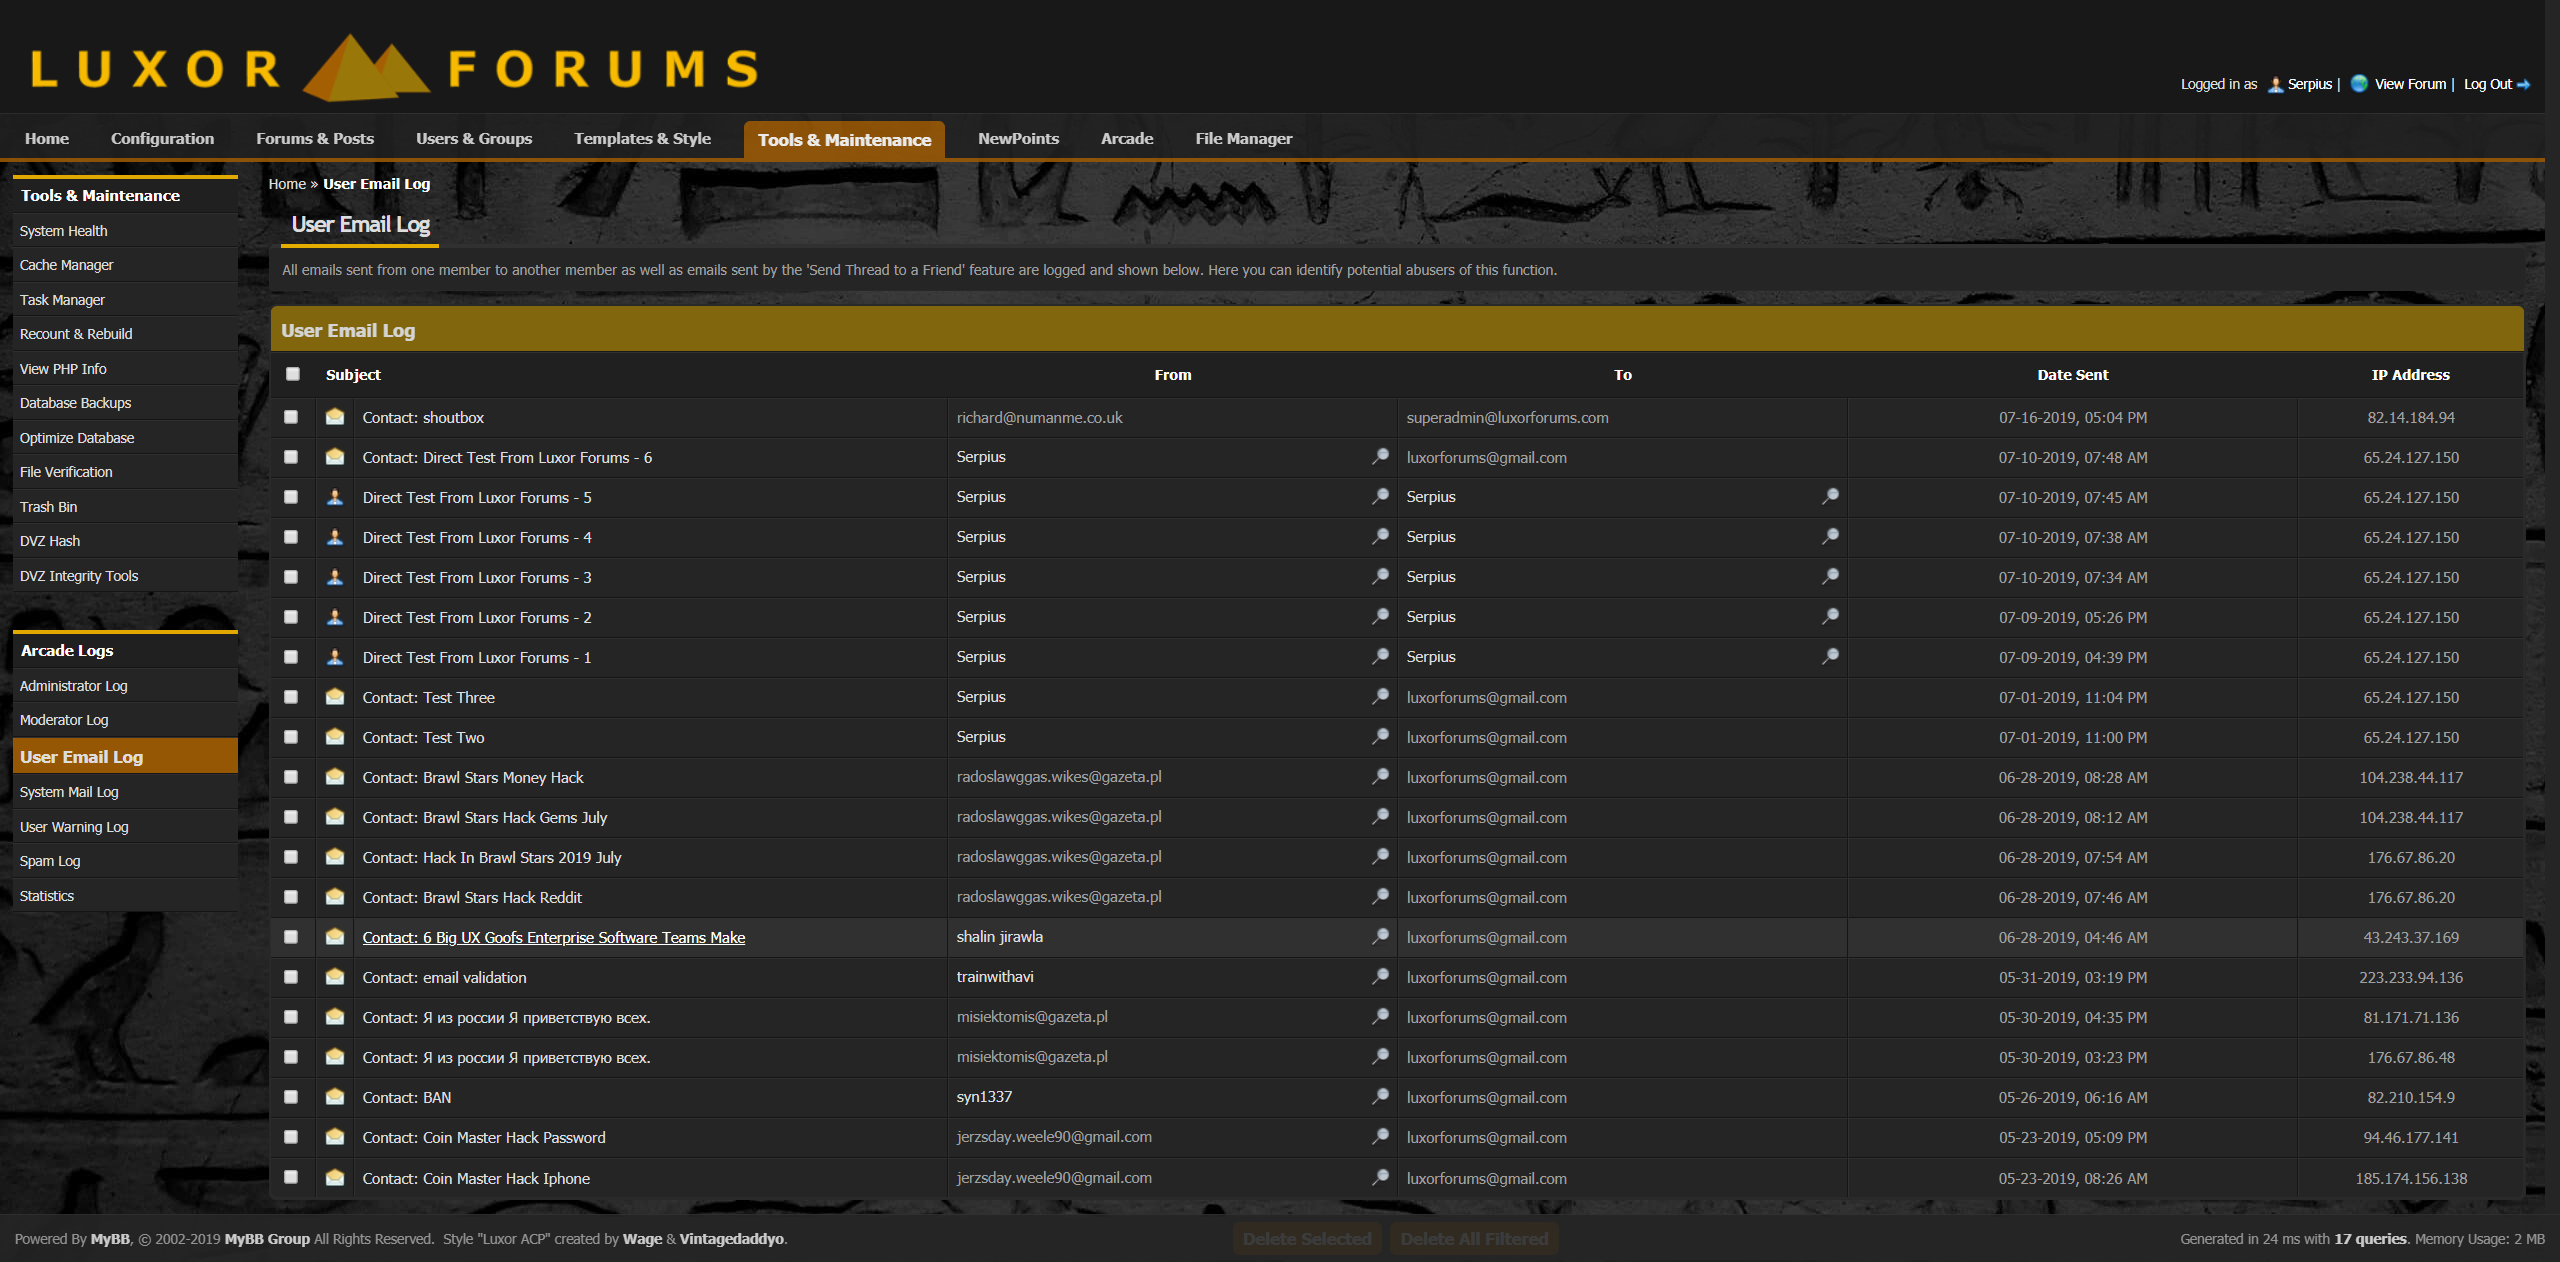This screenshot has width=2560, height=1262.
Task: Click the View Forum link
Action: tap(2410, 84)
